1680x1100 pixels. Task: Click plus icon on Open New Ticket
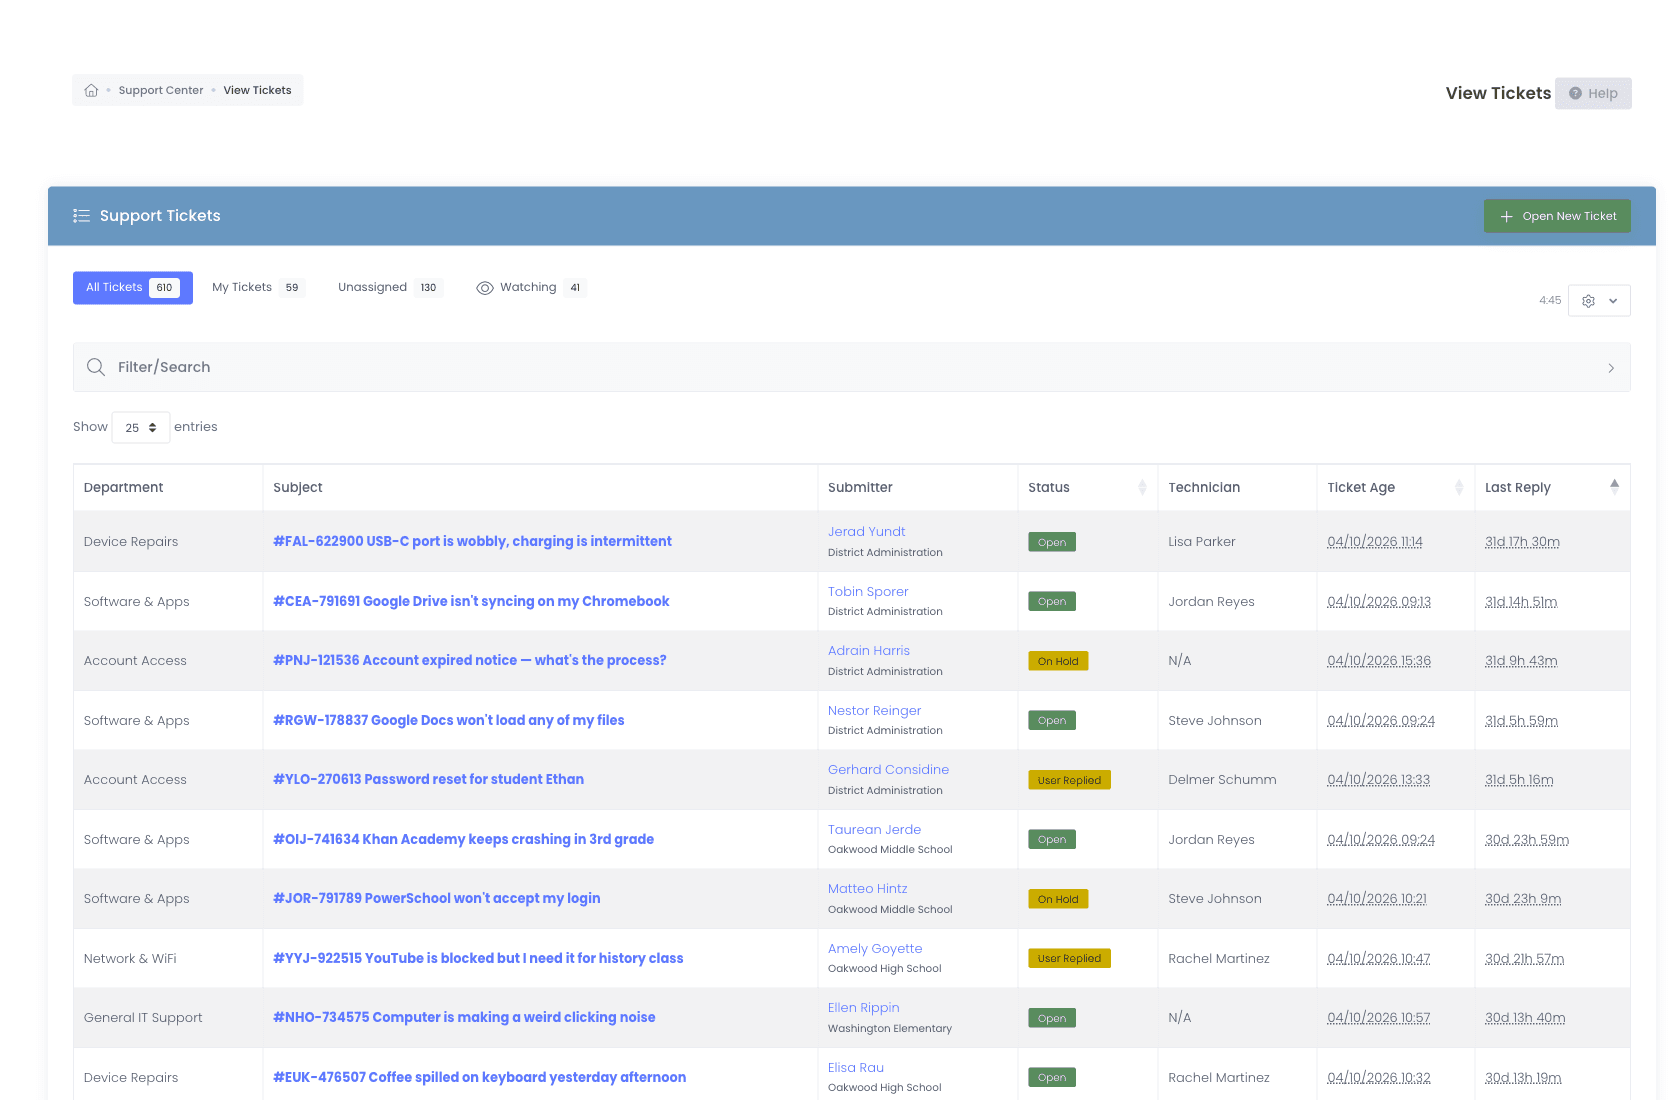click(1506, 216)
